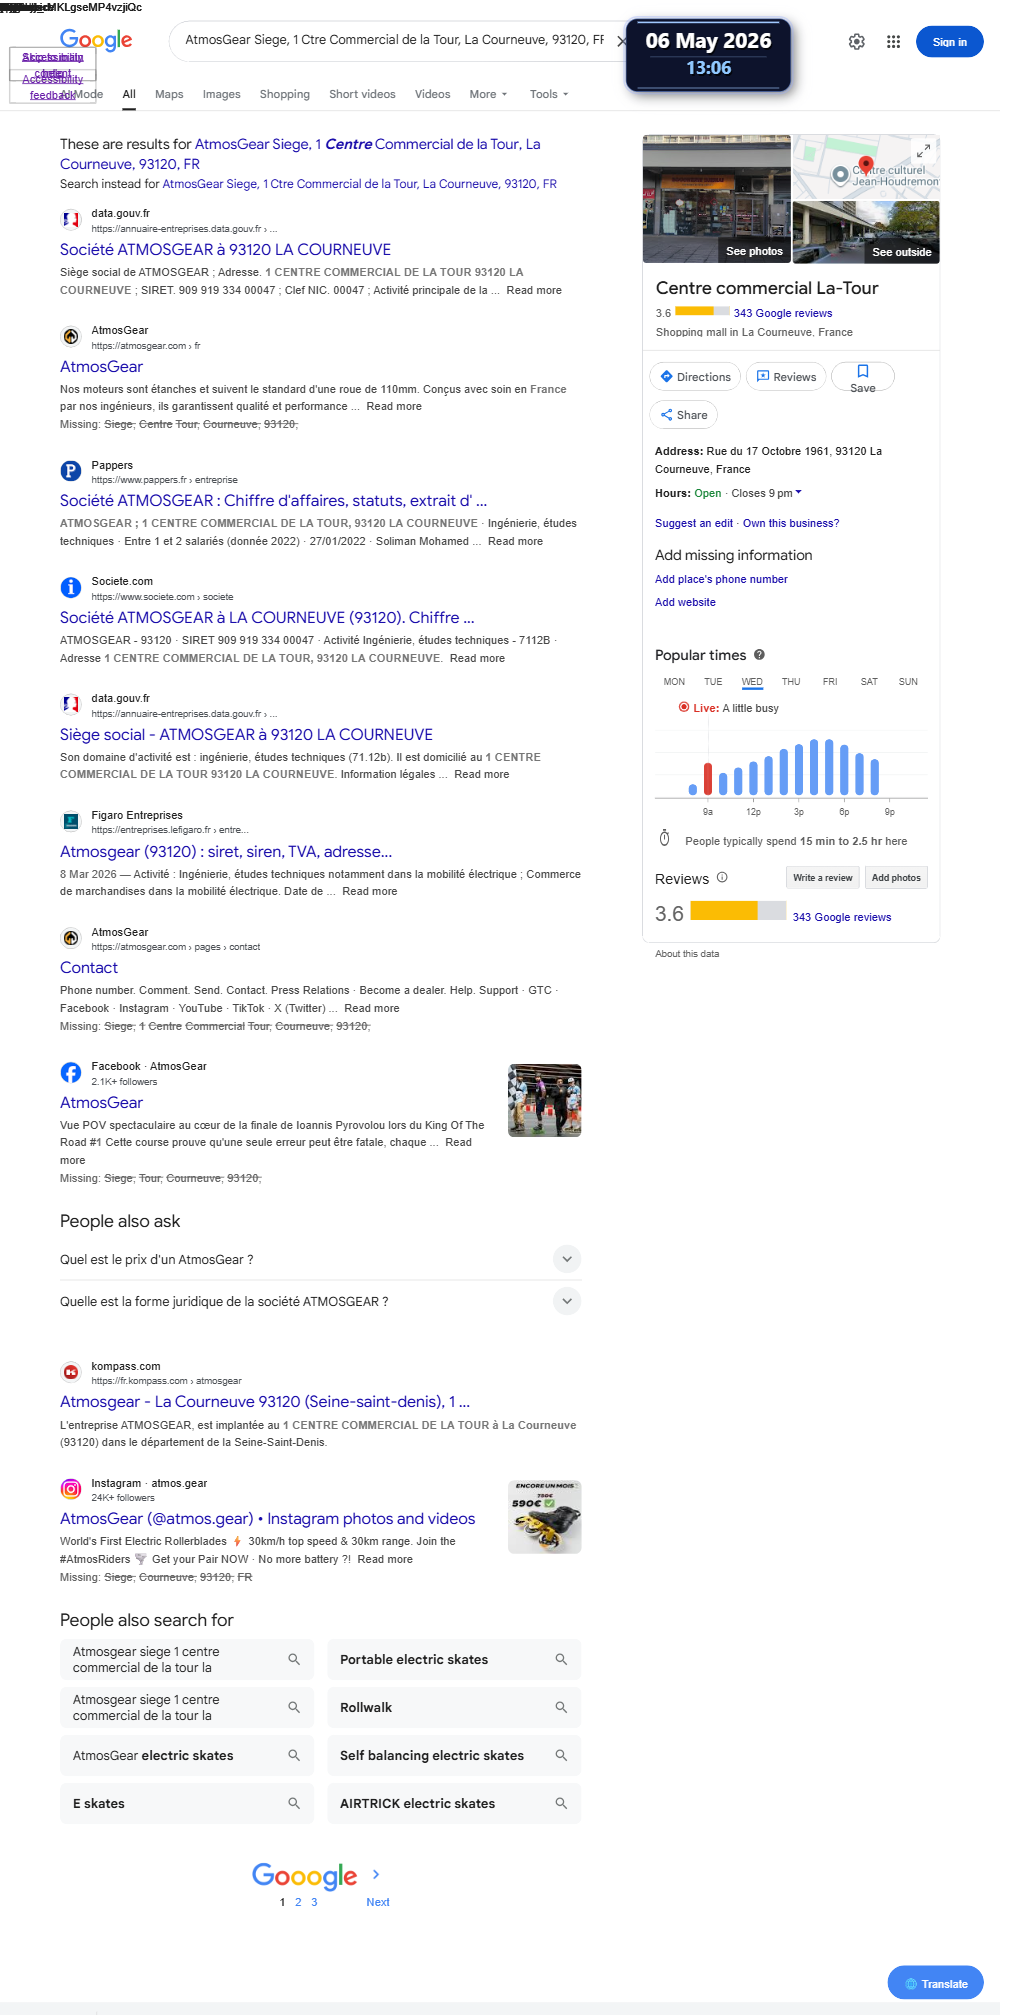1012x2015 pixels.
Task: Expand "Quel est le prix d'un AtmosGear ?"
Action: [567, 1259]
